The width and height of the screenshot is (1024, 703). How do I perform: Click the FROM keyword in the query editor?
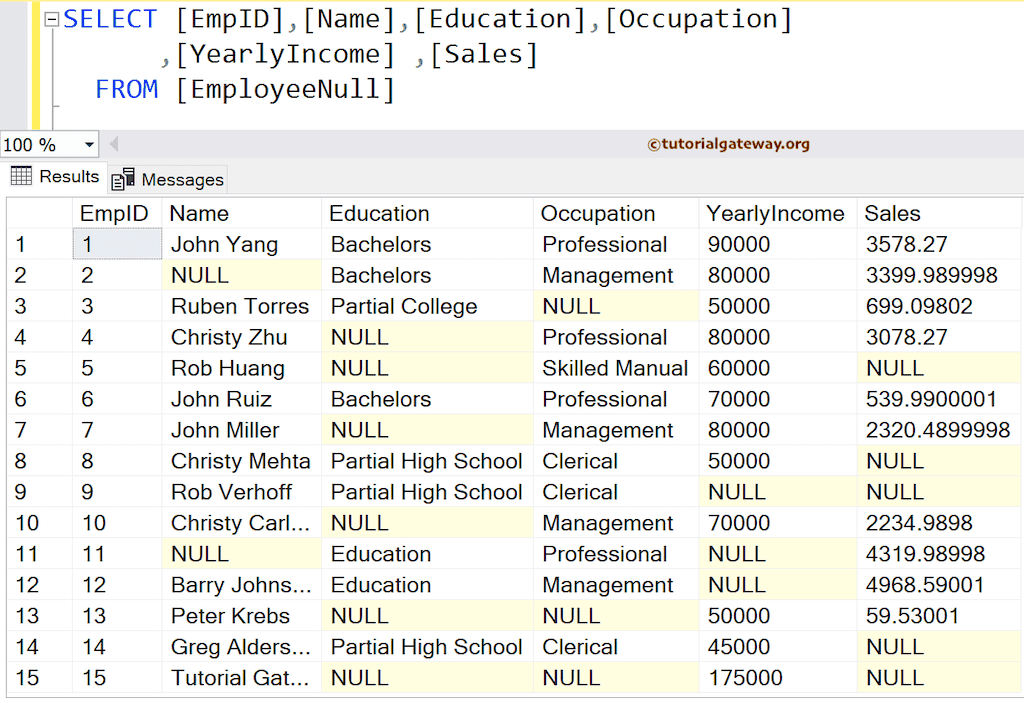point(127,90)
